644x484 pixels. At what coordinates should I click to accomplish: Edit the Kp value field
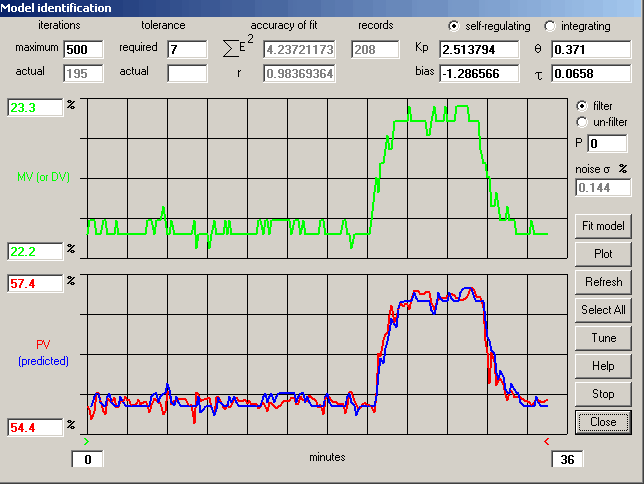point(479,49)
